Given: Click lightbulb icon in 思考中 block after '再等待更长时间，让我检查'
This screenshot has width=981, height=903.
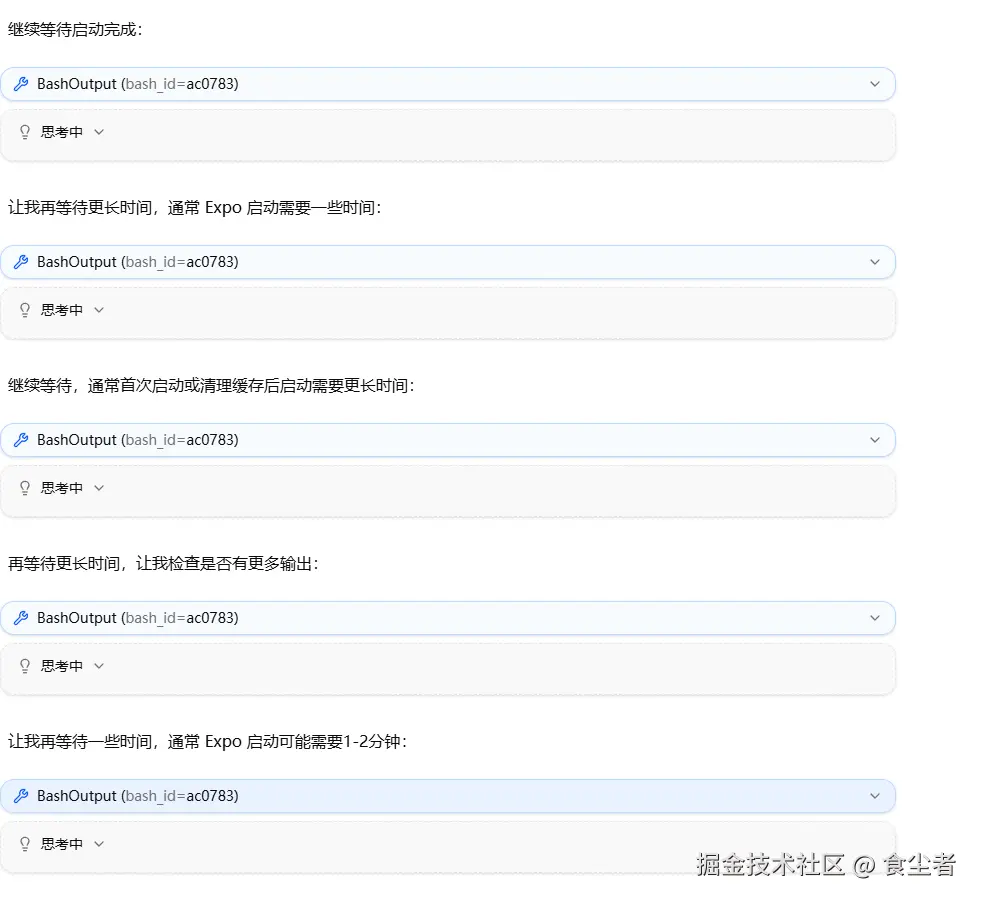Looking at the screenshot, I should (25, 666).
